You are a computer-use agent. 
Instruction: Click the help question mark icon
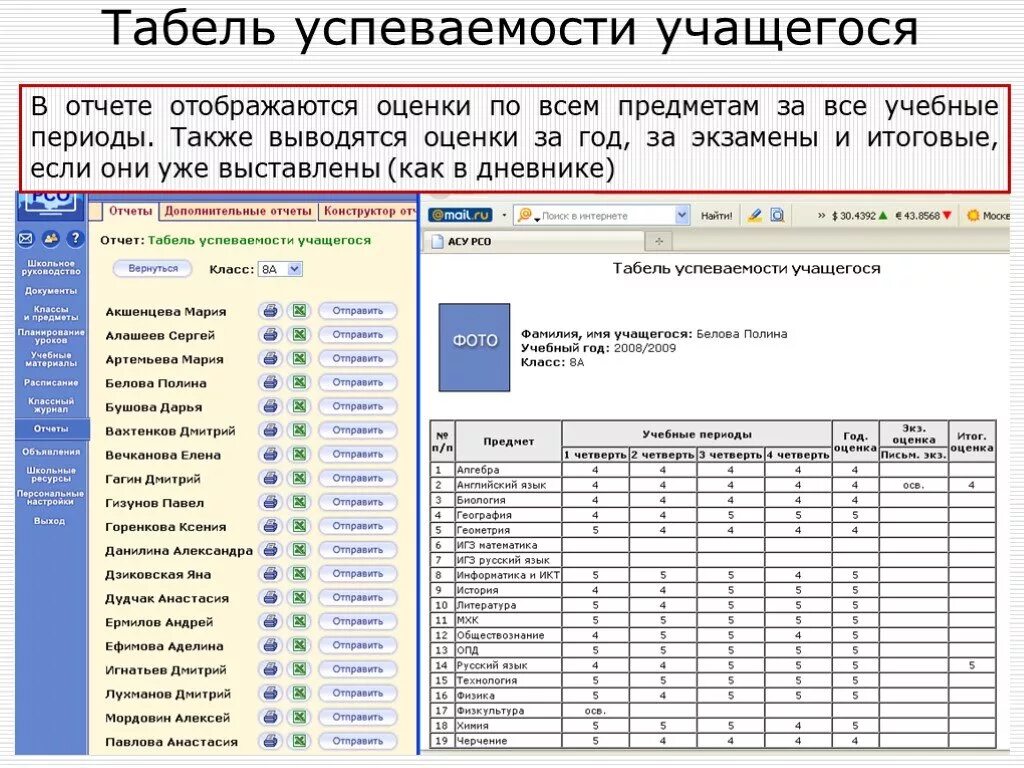[x=75, y=239]
